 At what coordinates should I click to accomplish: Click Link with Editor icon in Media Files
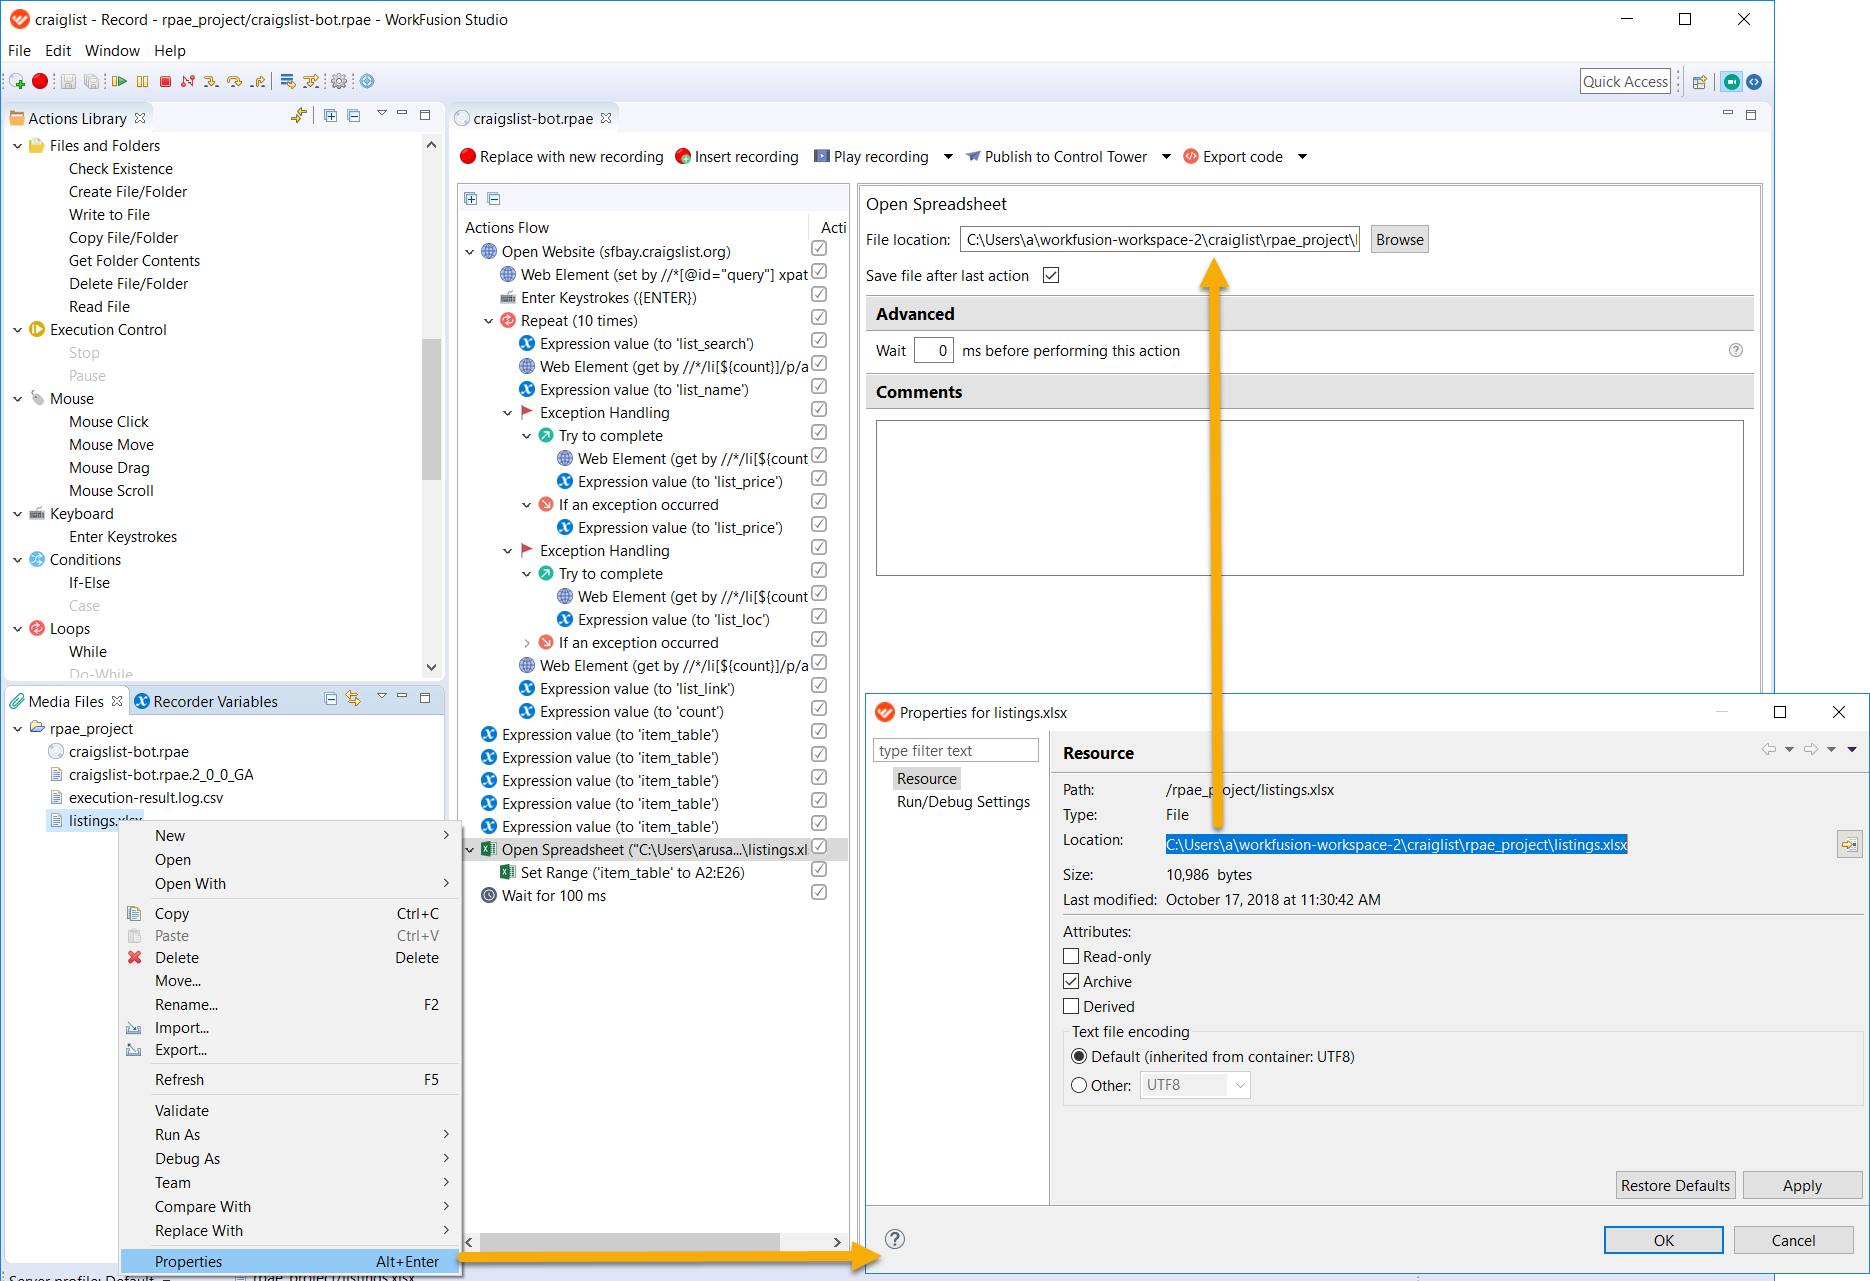point(353,700)
